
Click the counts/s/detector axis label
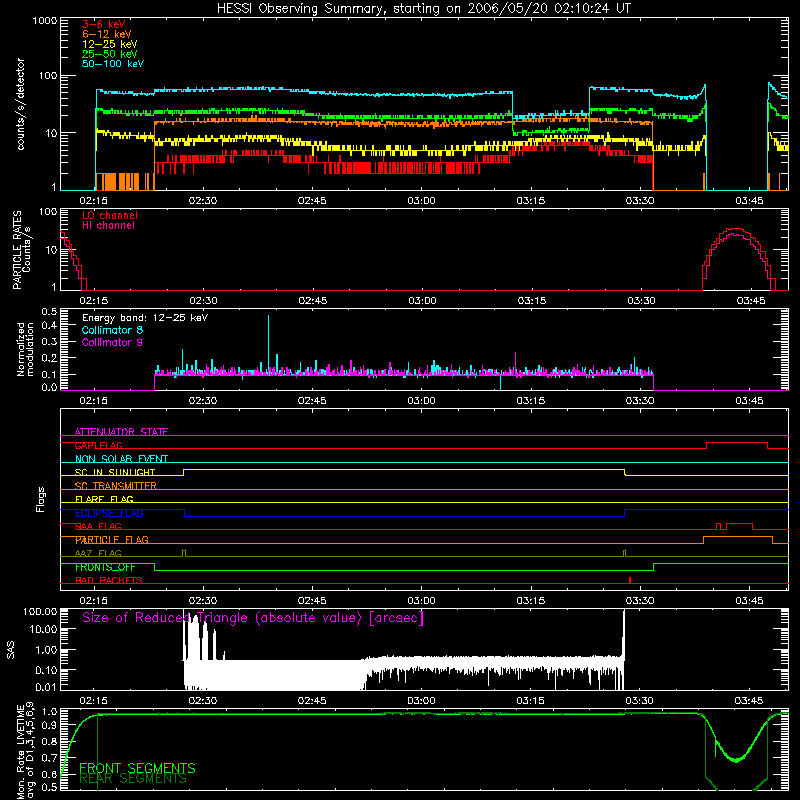[20, 104]
